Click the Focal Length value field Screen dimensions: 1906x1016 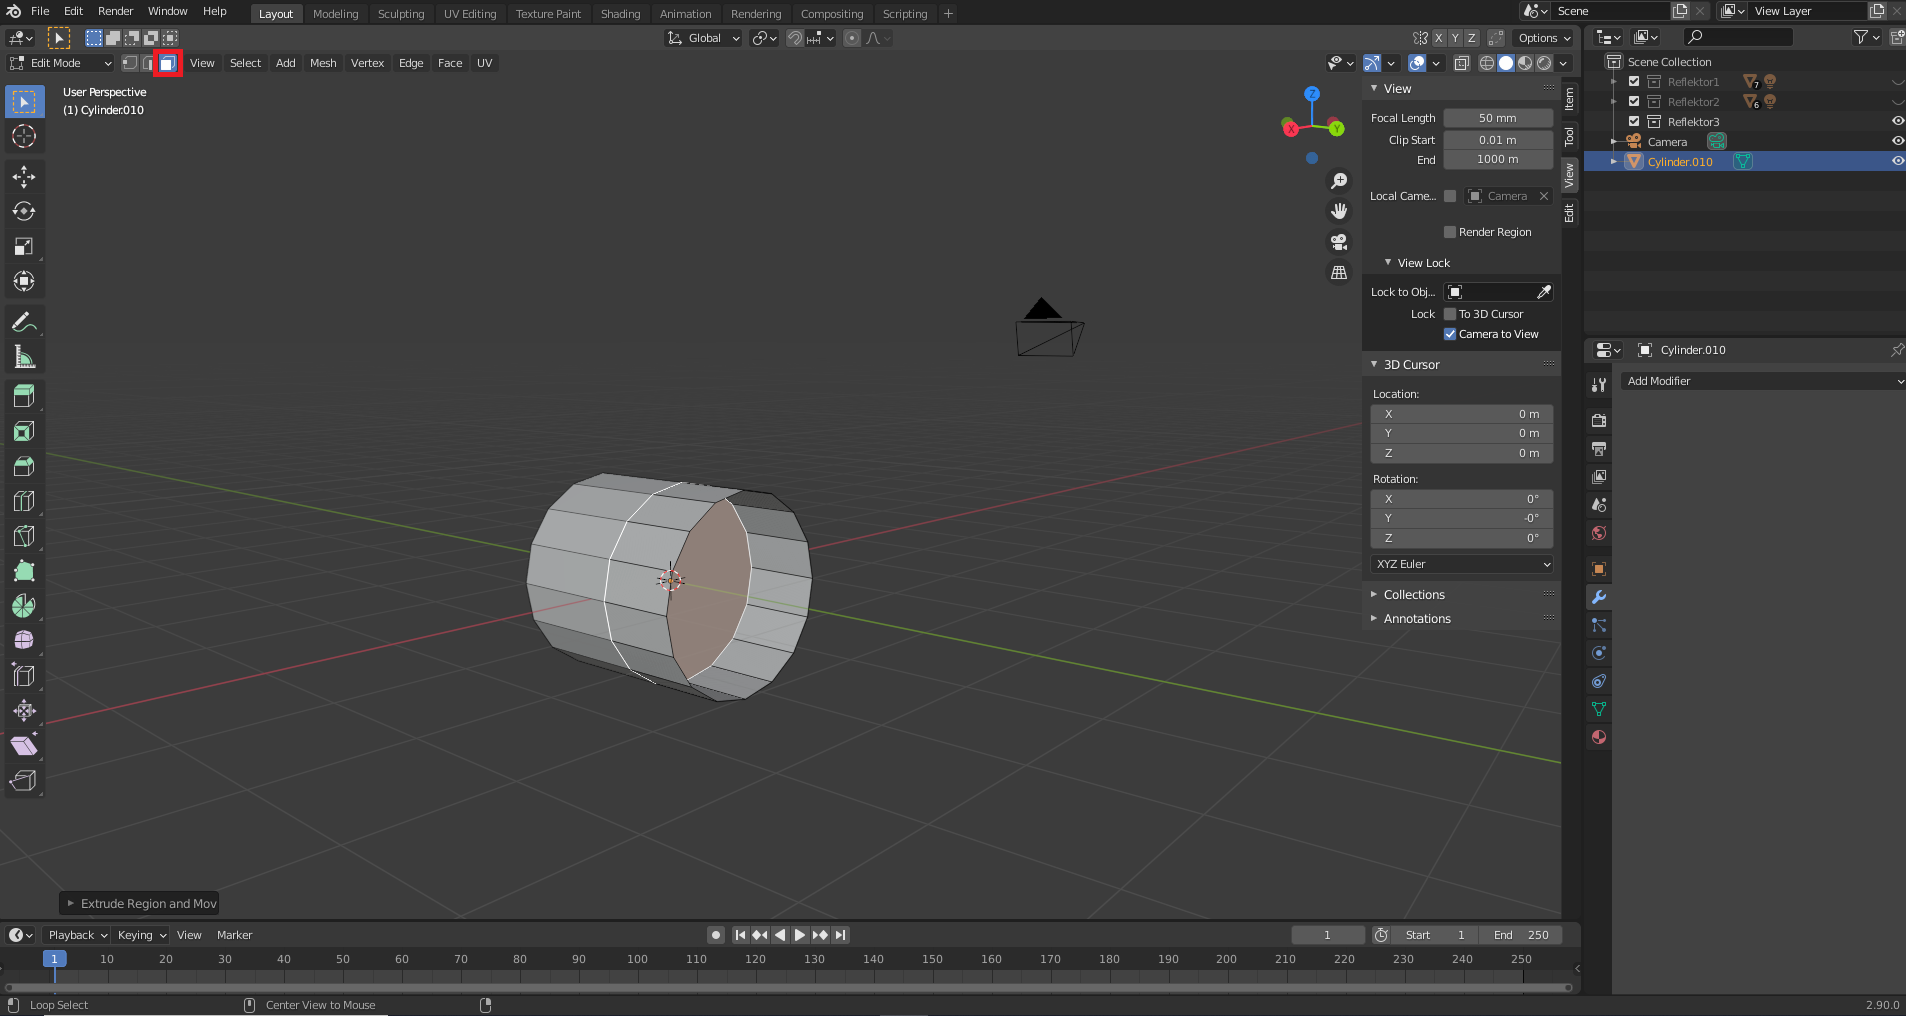click(x=1497, y=118)
